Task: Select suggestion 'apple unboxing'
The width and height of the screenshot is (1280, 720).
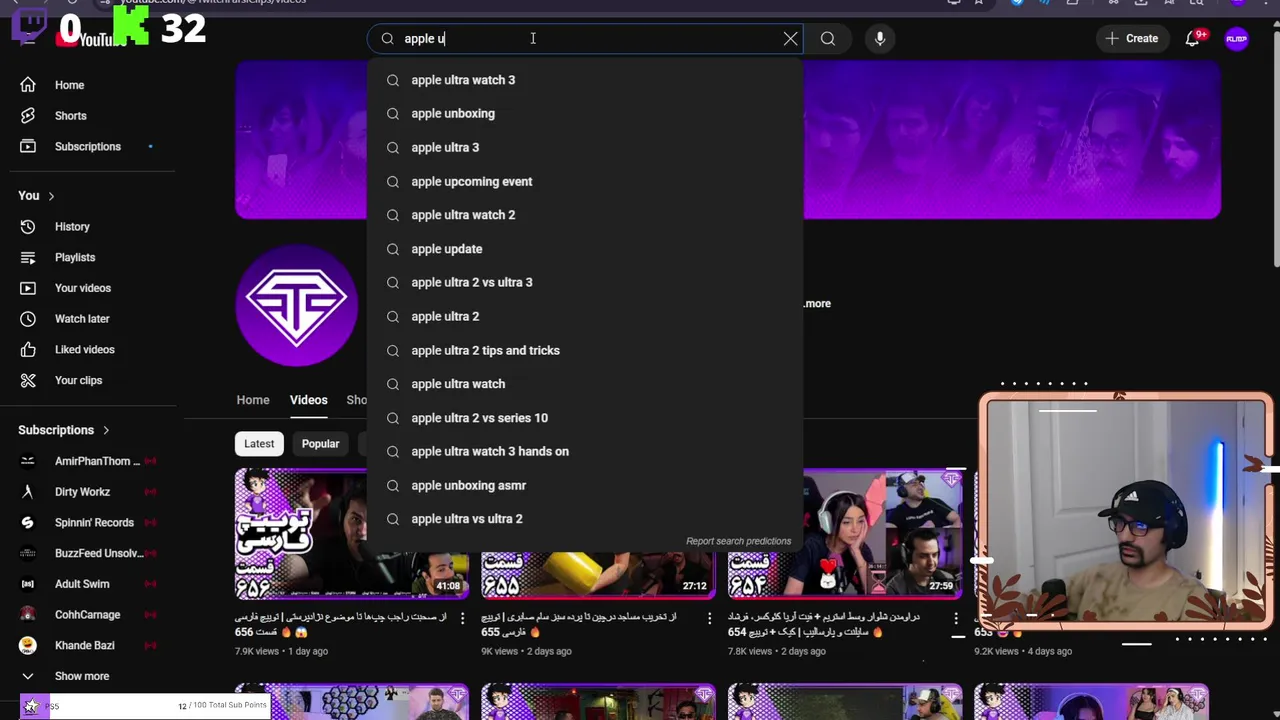Action: pyautogui.click(x=585, y=114)
